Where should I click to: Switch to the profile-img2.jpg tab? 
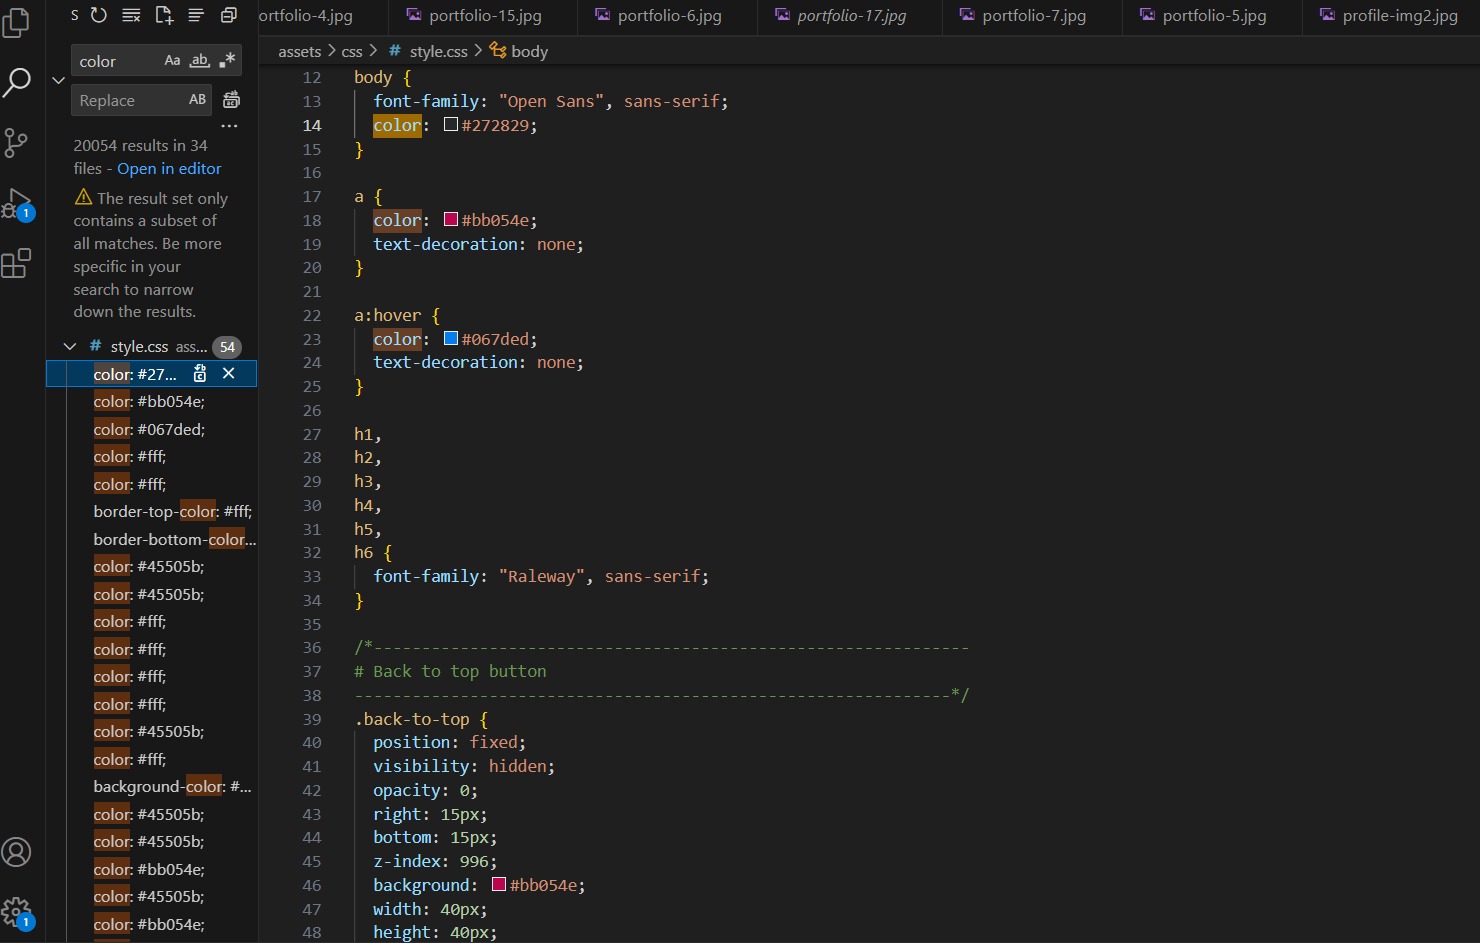pos(1399,16)
